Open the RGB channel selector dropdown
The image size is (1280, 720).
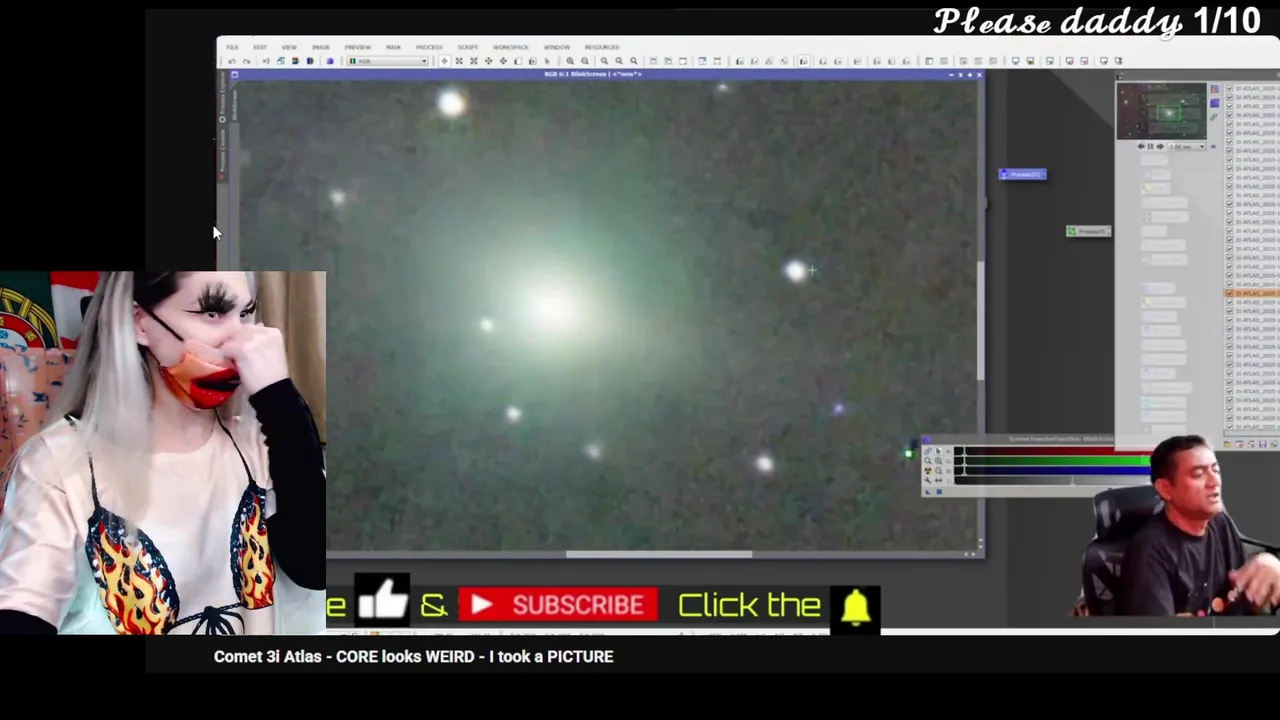coord(387,61)
